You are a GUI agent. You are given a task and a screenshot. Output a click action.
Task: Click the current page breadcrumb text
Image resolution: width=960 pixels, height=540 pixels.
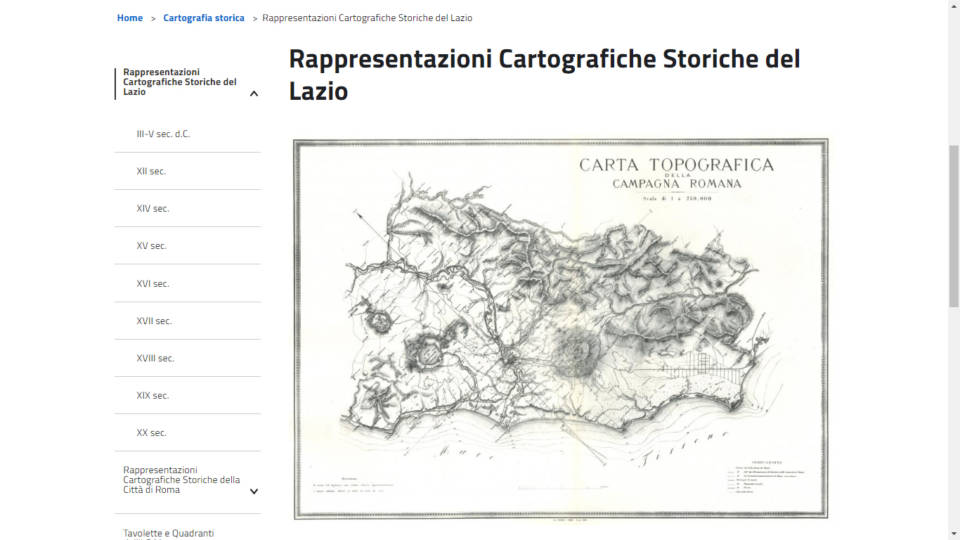[x=367, y=18]
